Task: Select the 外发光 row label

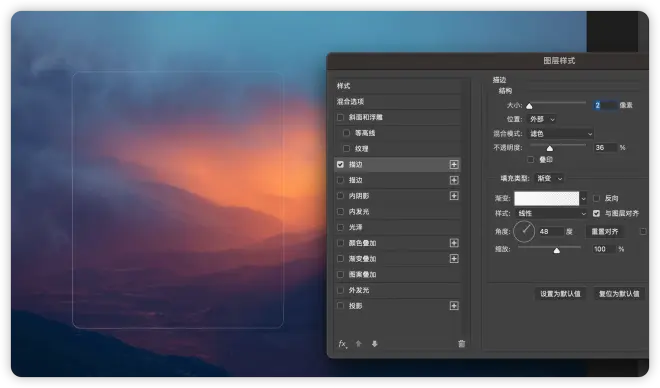Action: [359, 290]
